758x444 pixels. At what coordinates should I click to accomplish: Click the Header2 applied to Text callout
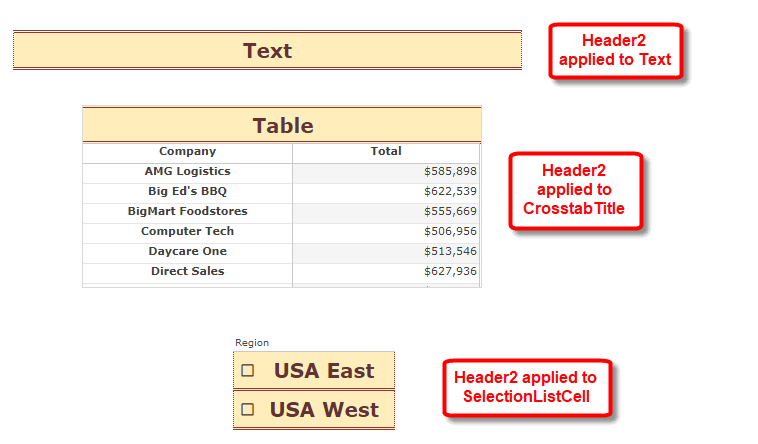click(x=615, y=51)
